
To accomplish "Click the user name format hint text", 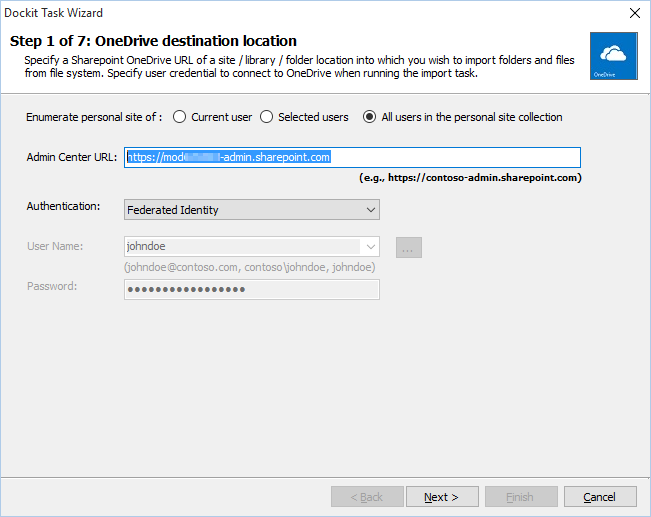I will coord(250,267).
